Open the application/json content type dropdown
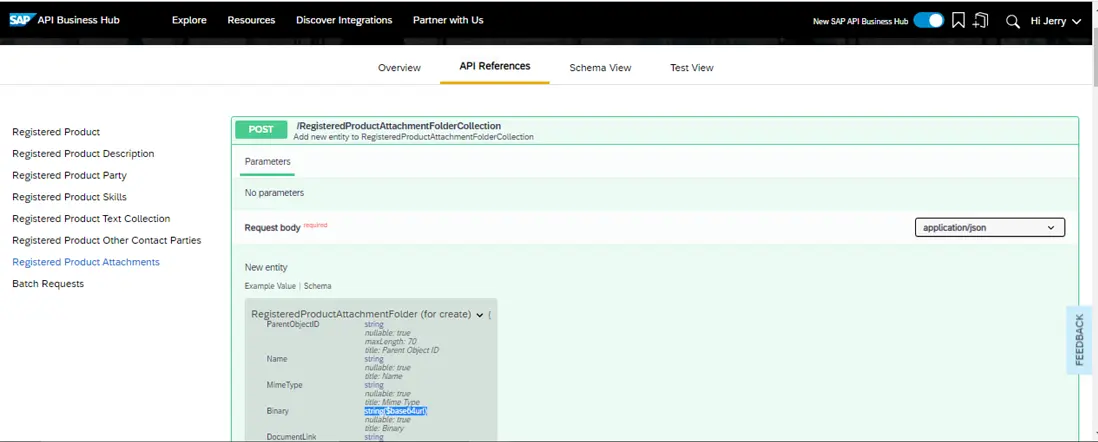The width and height of the screenshot is (1098, 442). point(989,228)
